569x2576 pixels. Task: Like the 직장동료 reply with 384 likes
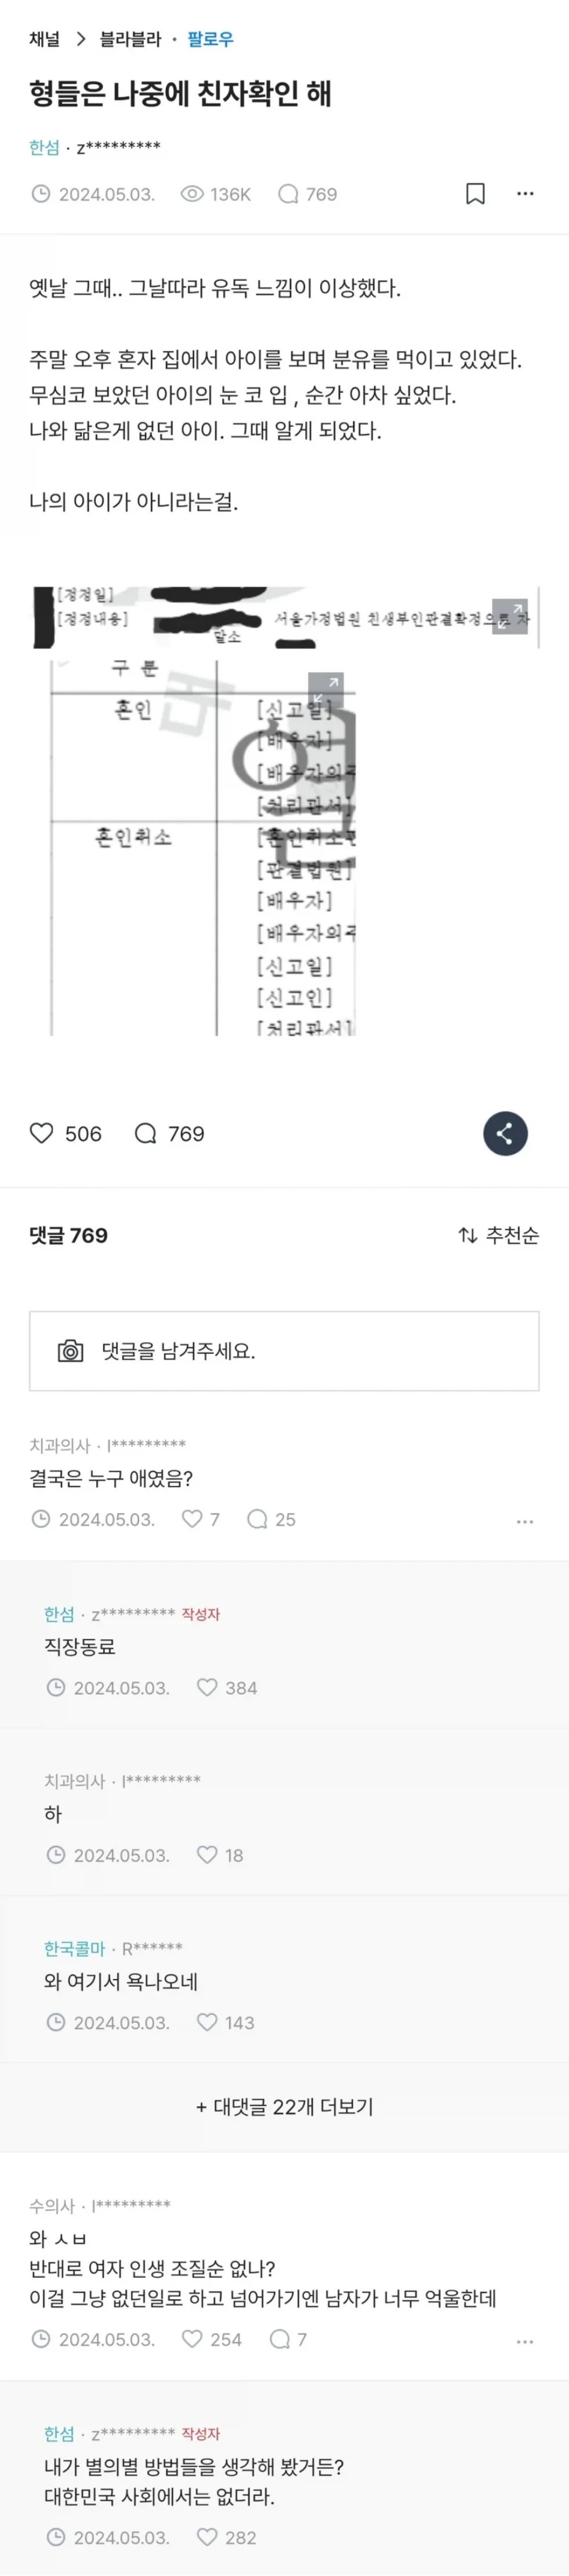tap(207, 1687)
